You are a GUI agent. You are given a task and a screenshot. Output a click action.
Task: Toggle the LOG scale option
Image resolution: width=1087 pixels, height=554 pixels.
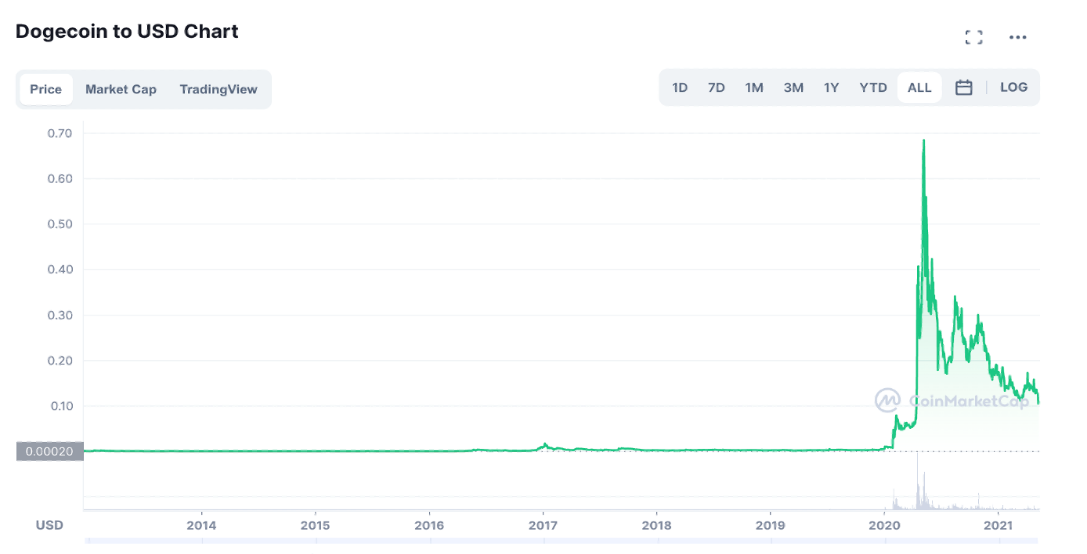click(x=1014, y=87)
